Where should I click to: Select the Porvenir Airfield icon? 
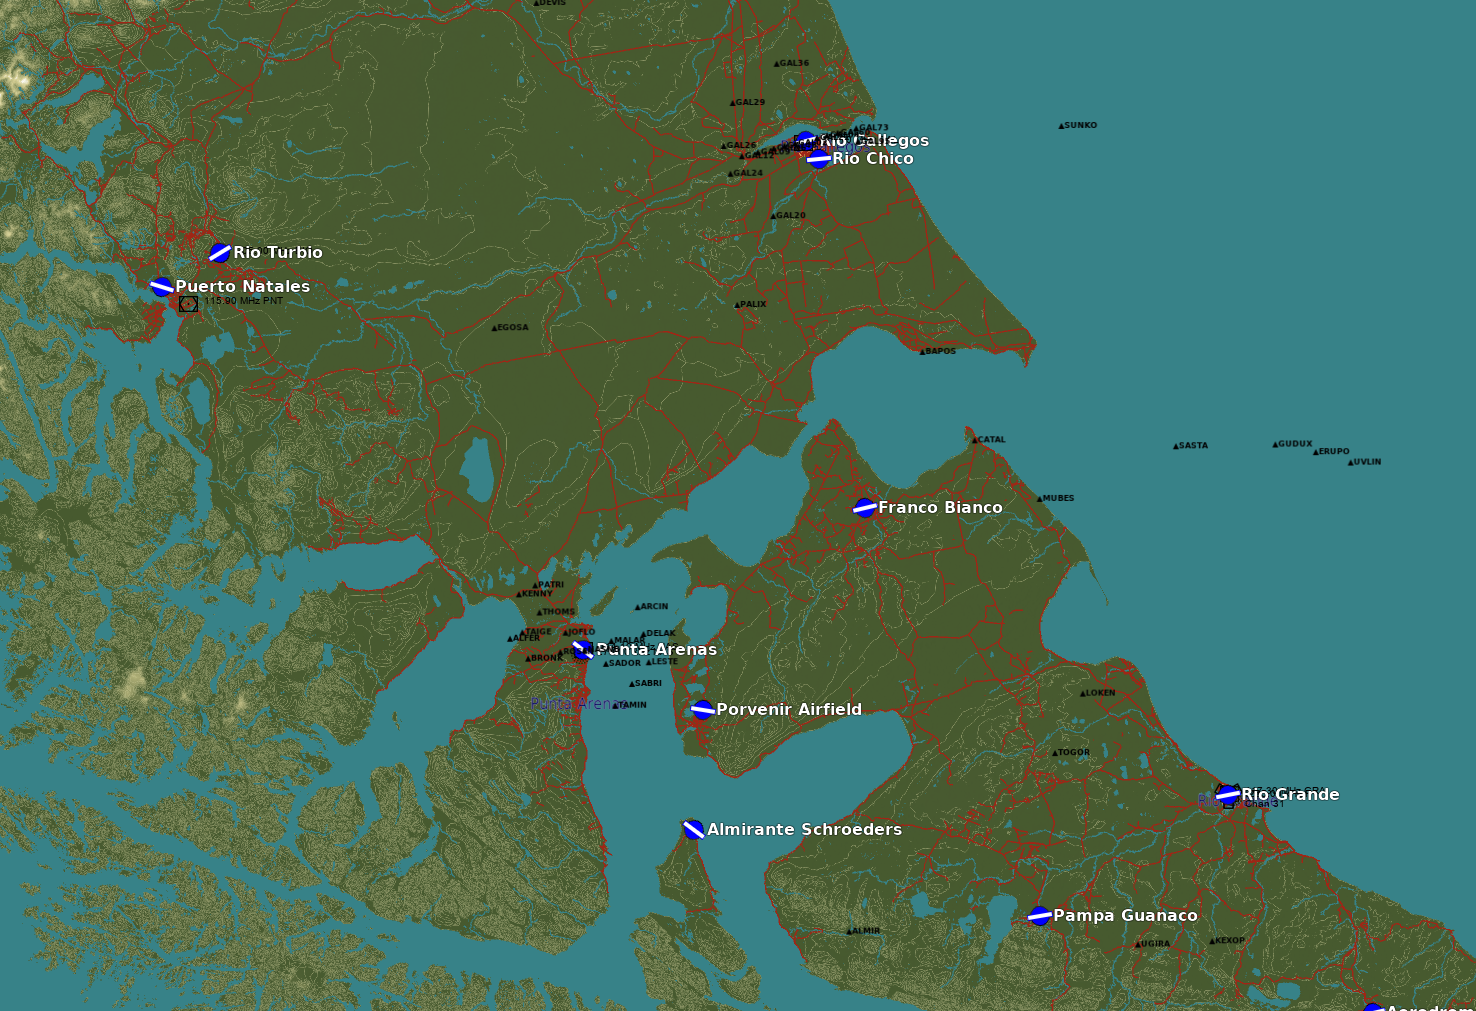click(703, 710)
